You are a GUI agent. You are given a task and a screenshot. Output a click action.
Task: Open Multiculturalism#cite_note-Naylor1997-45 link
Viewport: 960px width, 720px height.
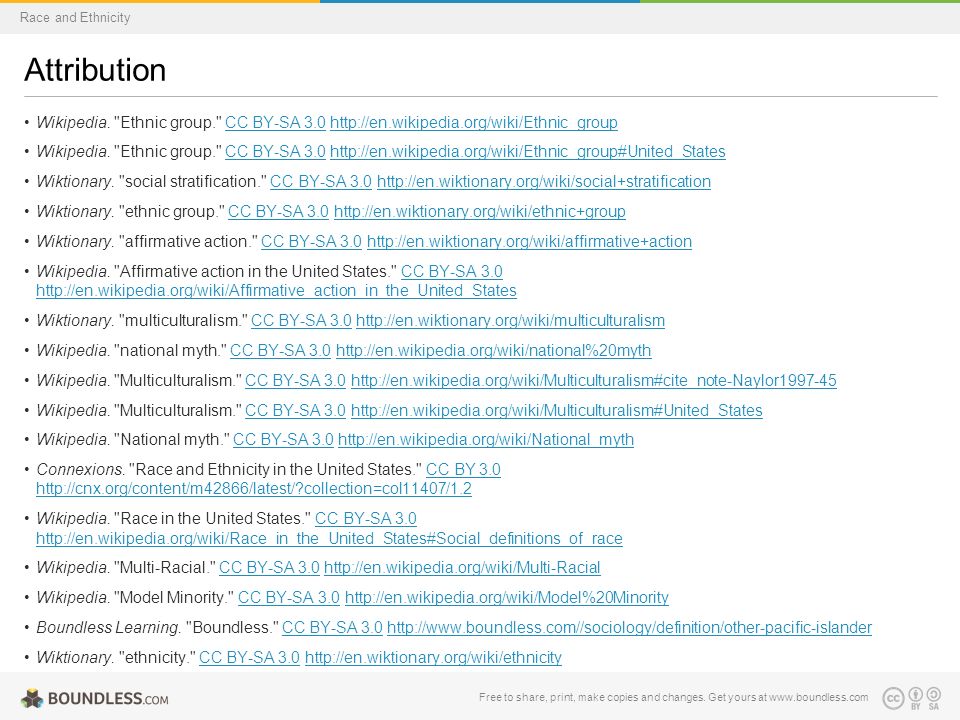point(593,380)
